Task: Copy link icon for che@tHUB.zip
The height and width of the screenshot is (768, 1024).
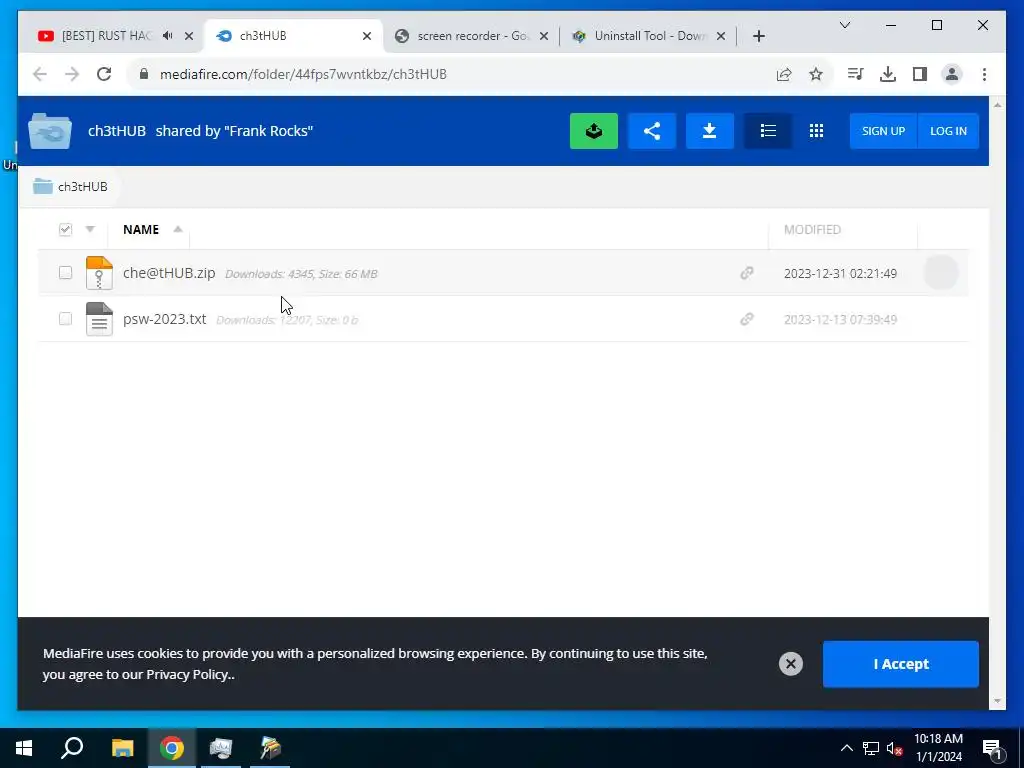Action: click(747, 273)
